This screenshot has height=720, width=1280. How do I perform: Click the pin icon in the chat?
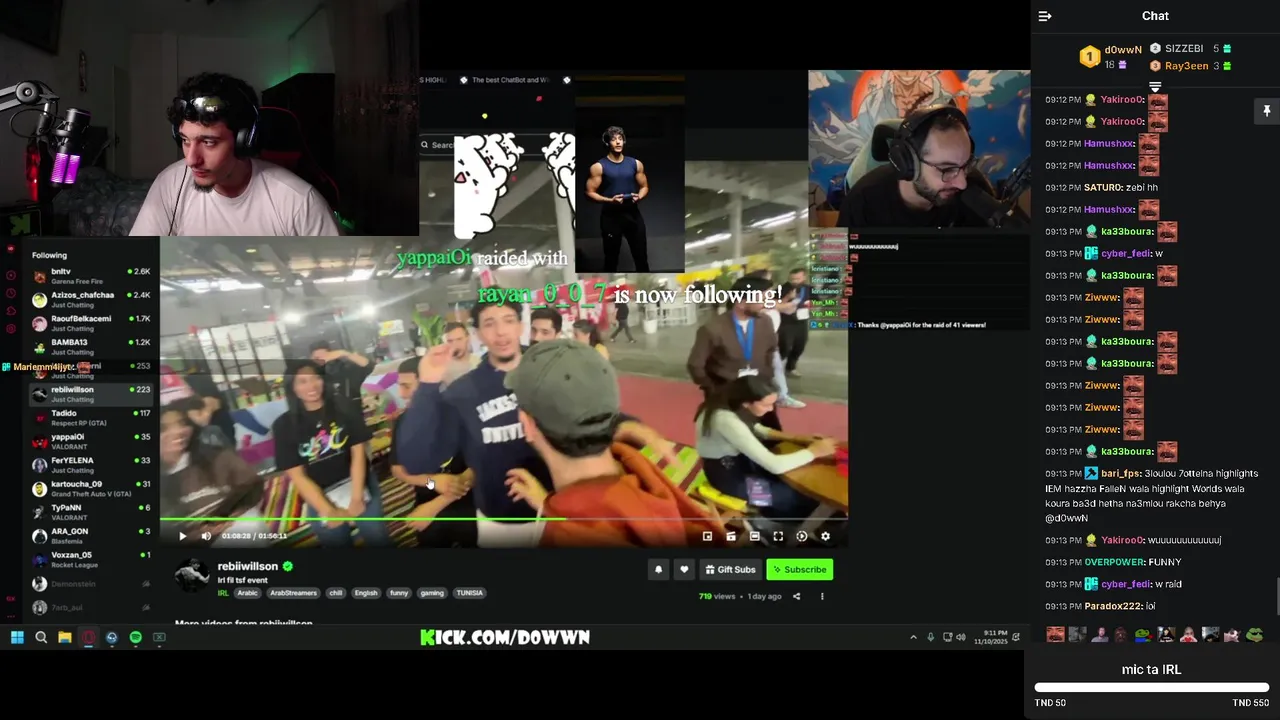1266,111
